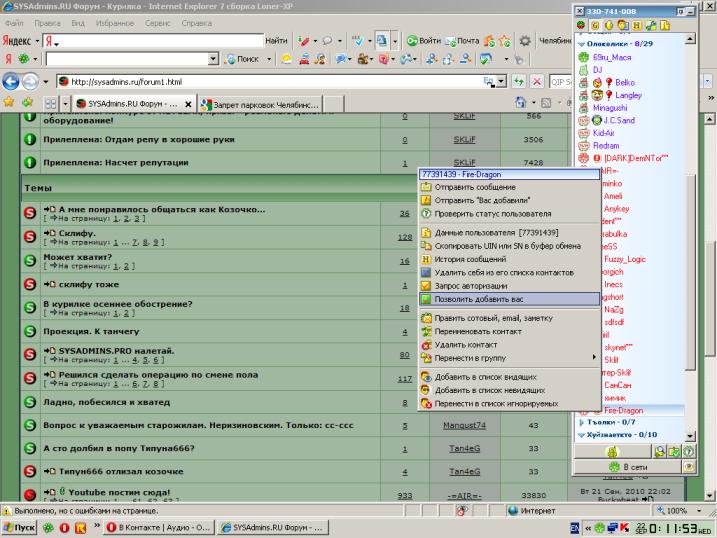Click the browser Back arrow button

pyautogui.click(x=11, y=82)
